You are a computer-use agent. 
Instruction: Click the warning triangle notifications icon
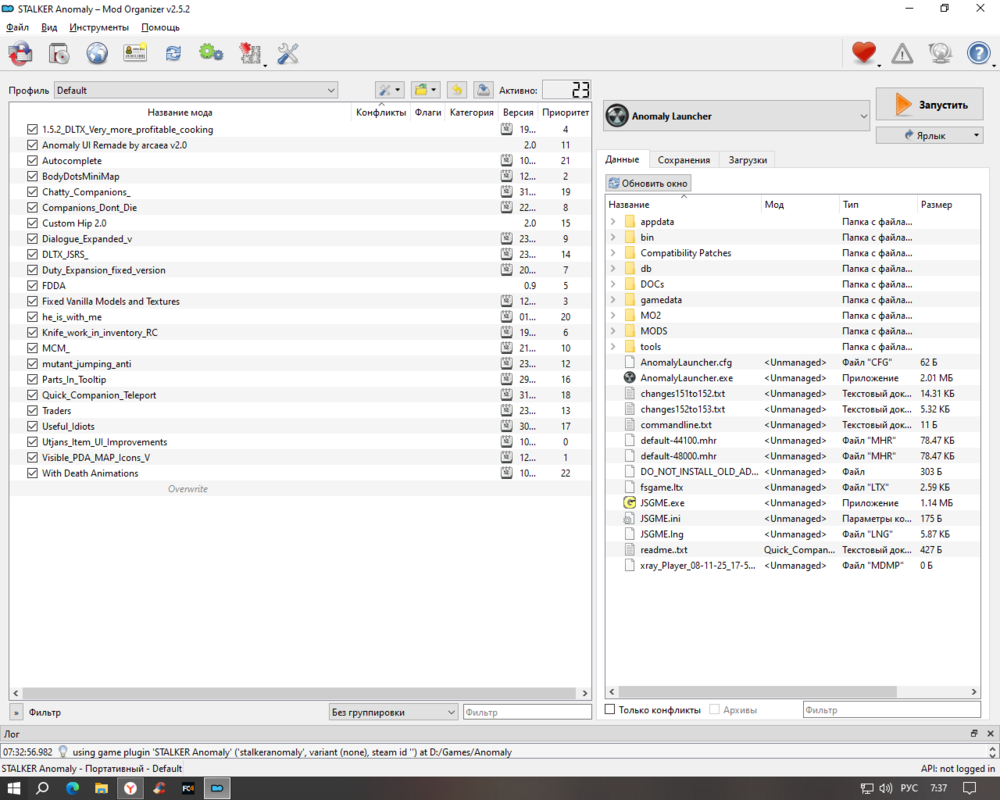pos(902,54)
